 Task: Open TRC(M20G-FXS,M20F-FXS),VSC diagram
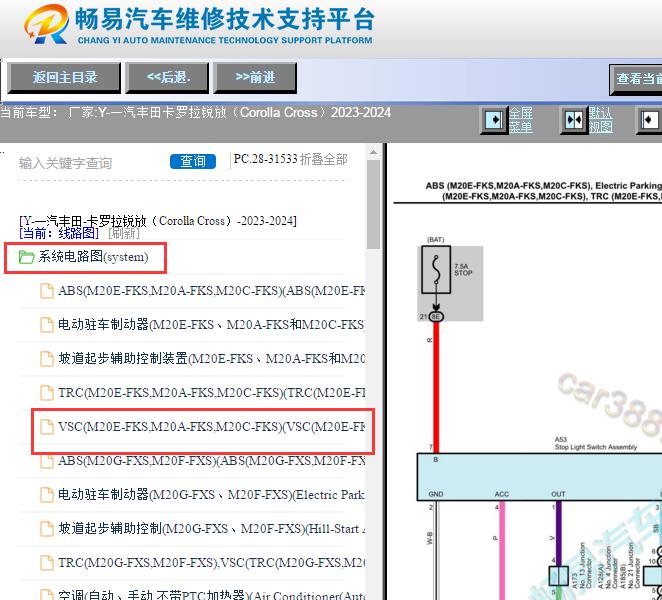(x=211, y=563)
